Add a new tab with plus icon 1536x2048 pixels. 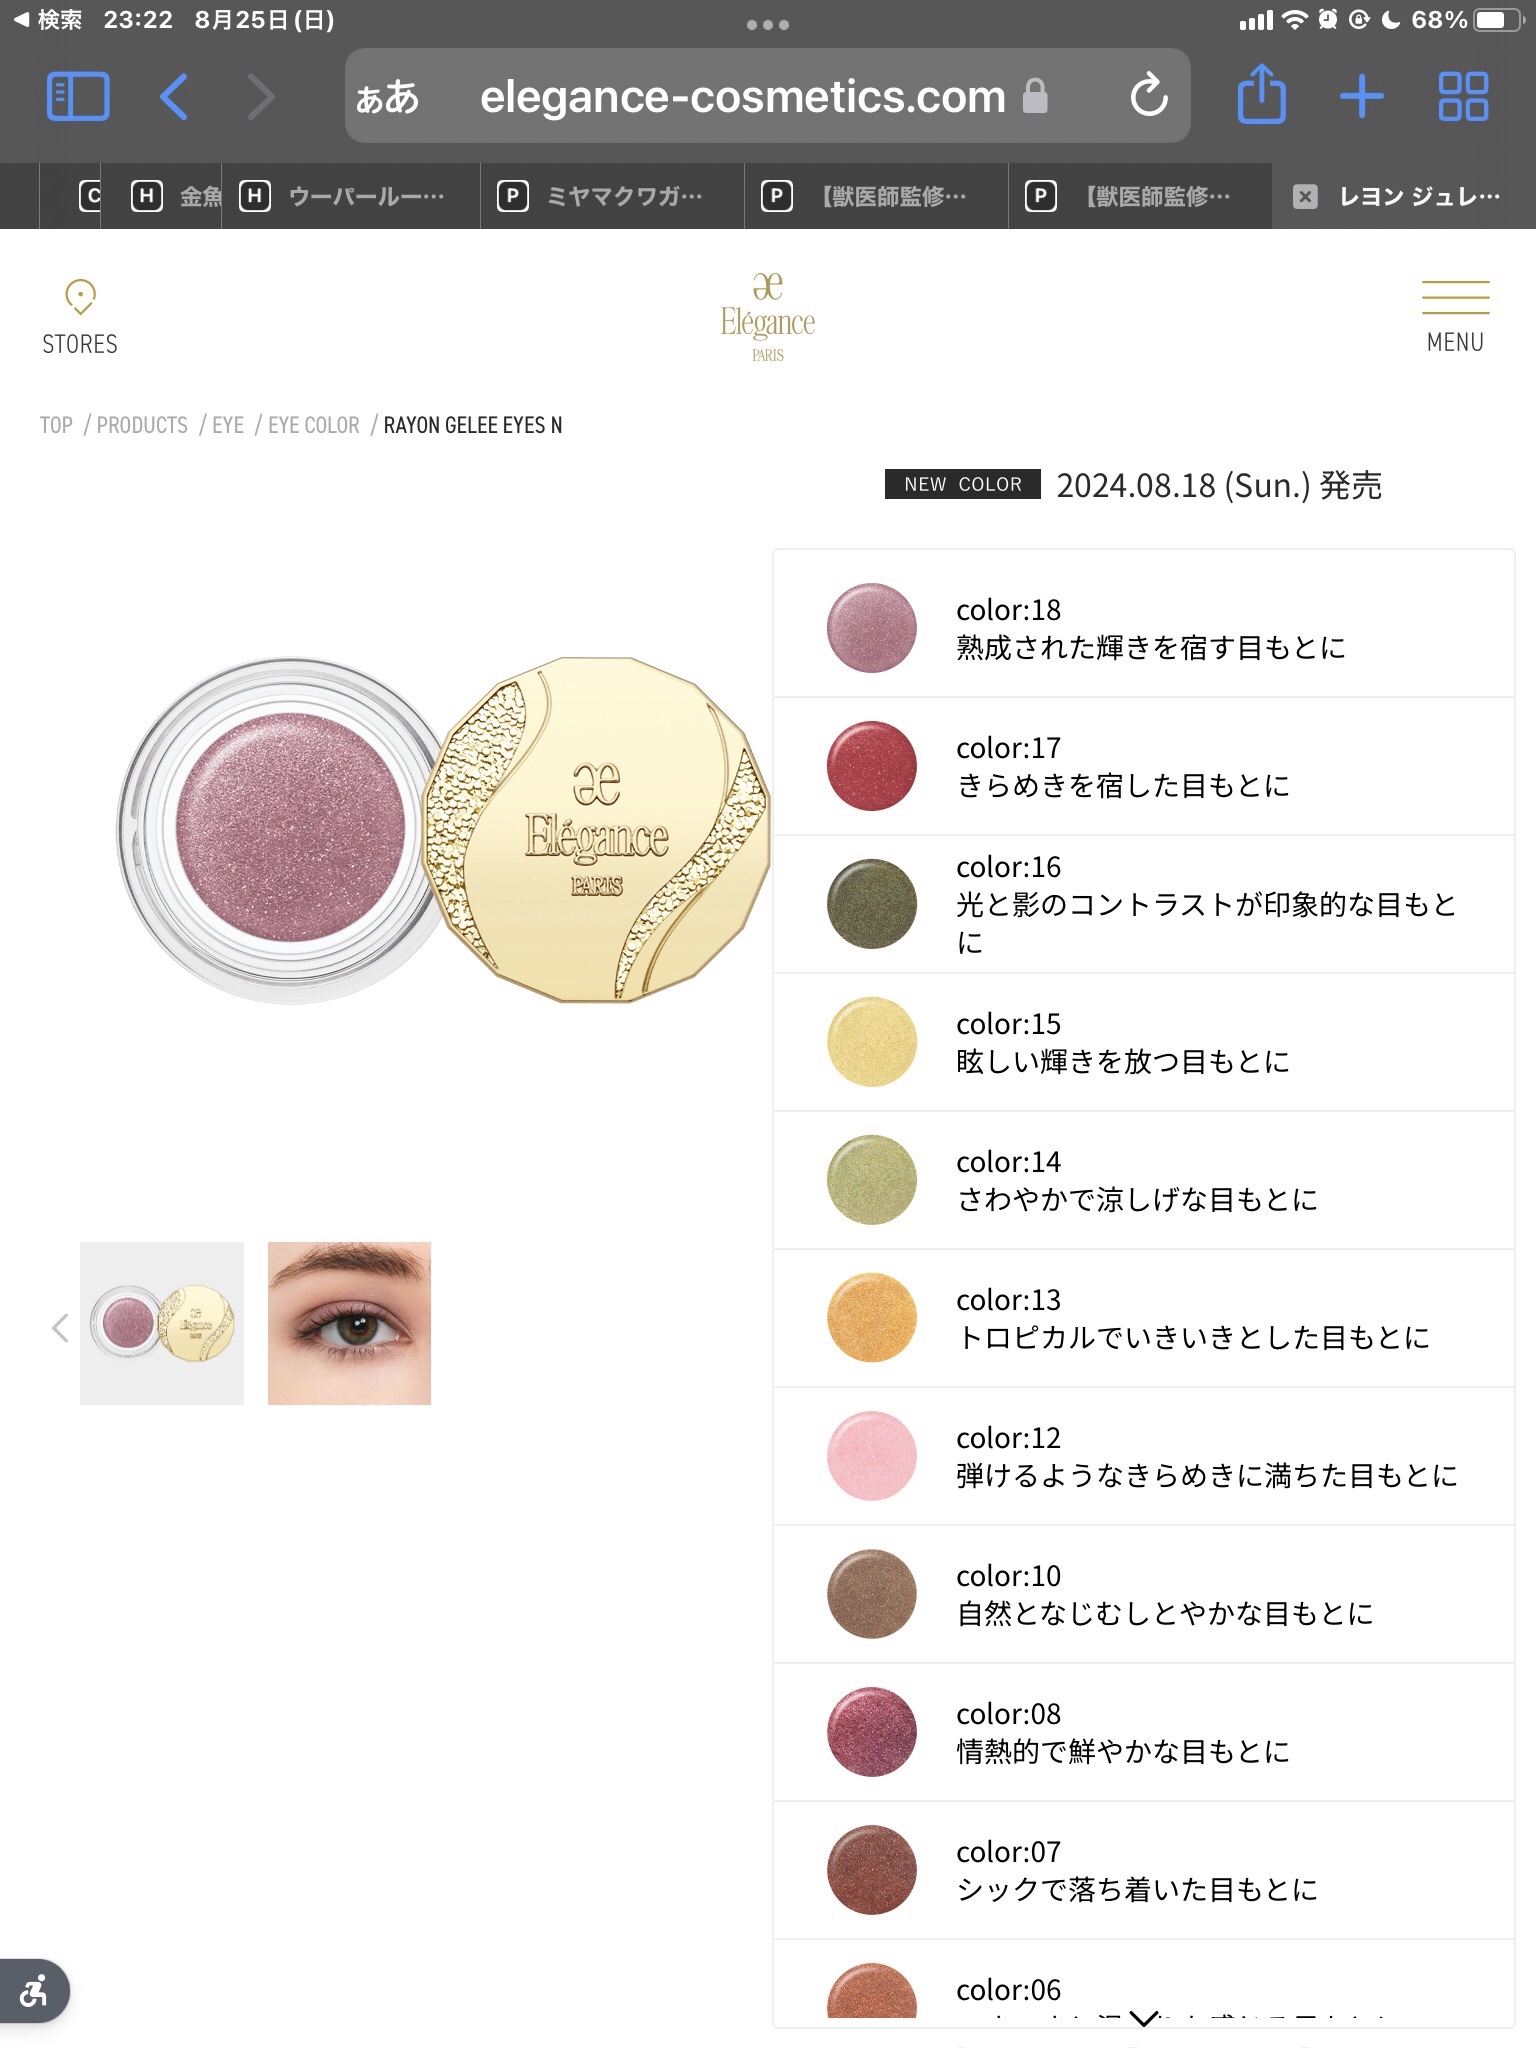[1362, 97]
